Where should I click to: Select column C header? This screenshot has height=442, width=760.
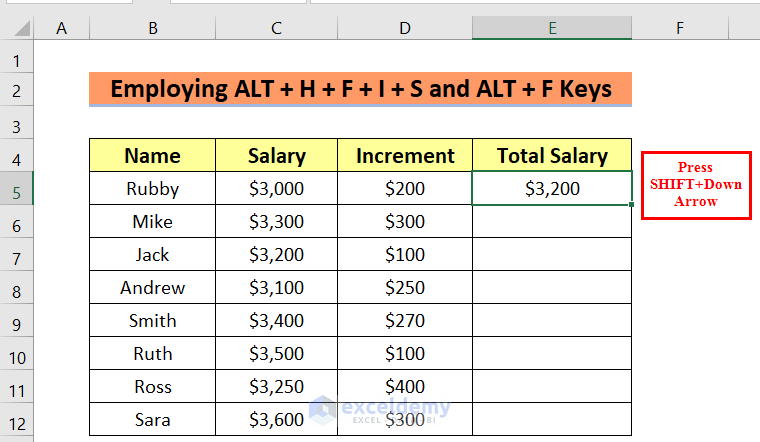276,29
